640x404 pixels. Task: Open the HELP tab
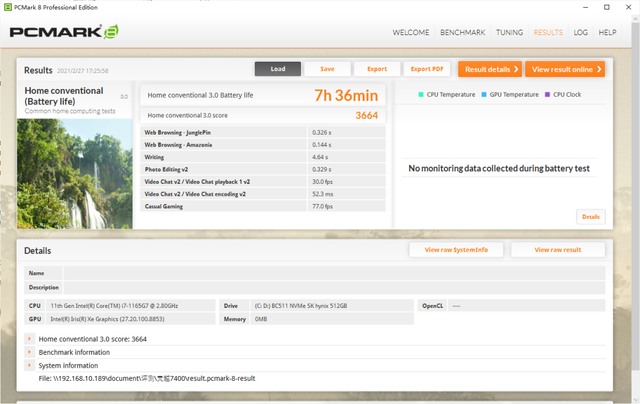coord(607,32)
